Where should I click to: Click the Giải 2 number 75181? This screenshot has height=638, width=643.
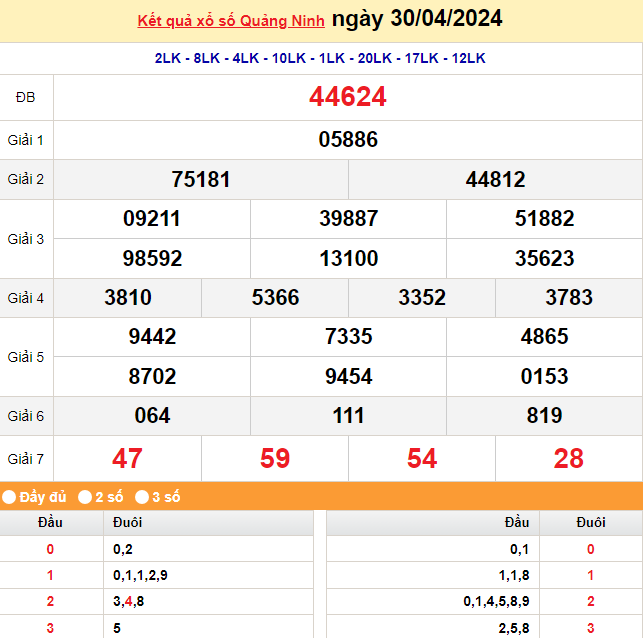pyautogui.click(x=201, y=180)
